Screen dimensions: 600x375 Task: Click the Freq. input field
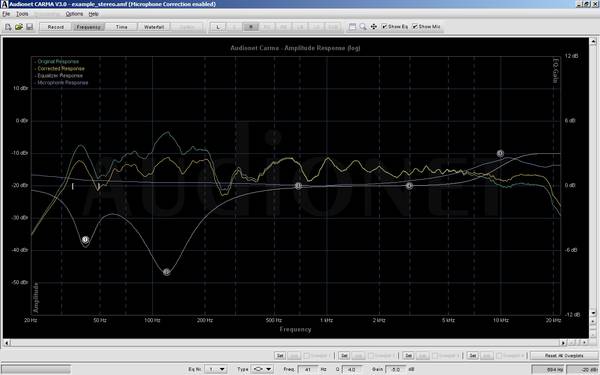tap(308, 369)
